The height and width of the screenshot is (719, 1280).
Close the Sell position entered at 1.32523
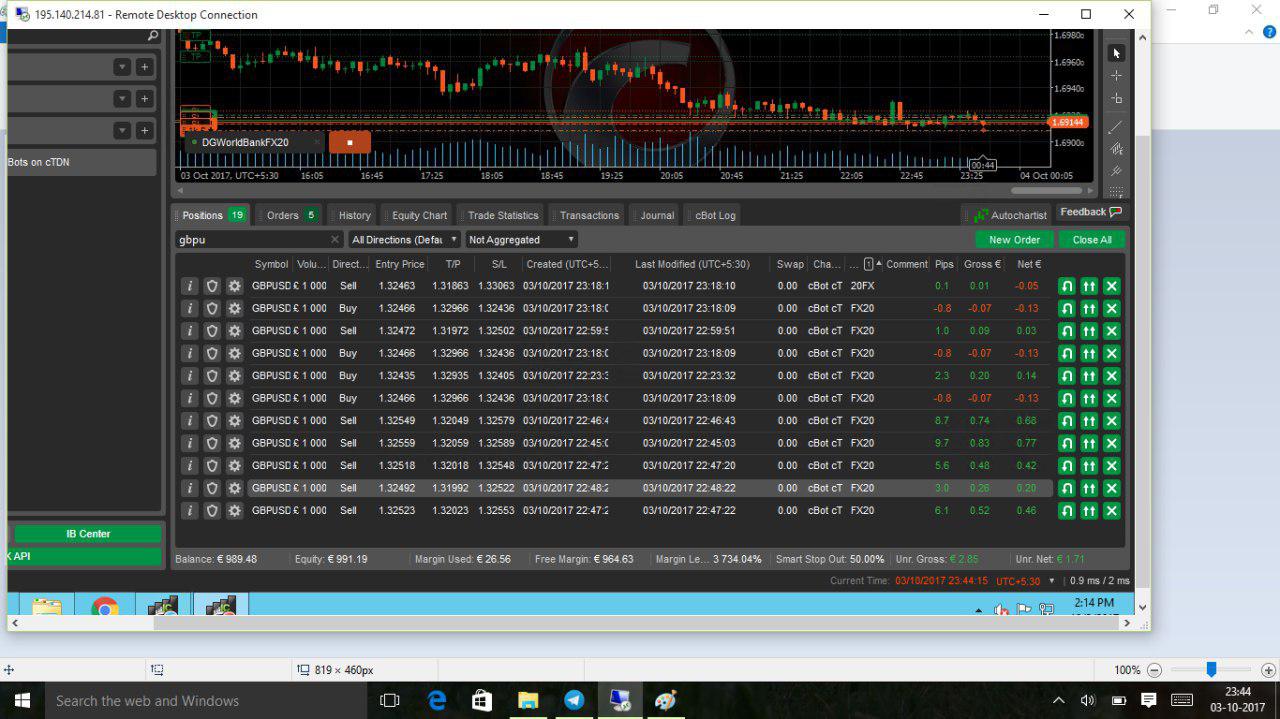click(1111, 511)
